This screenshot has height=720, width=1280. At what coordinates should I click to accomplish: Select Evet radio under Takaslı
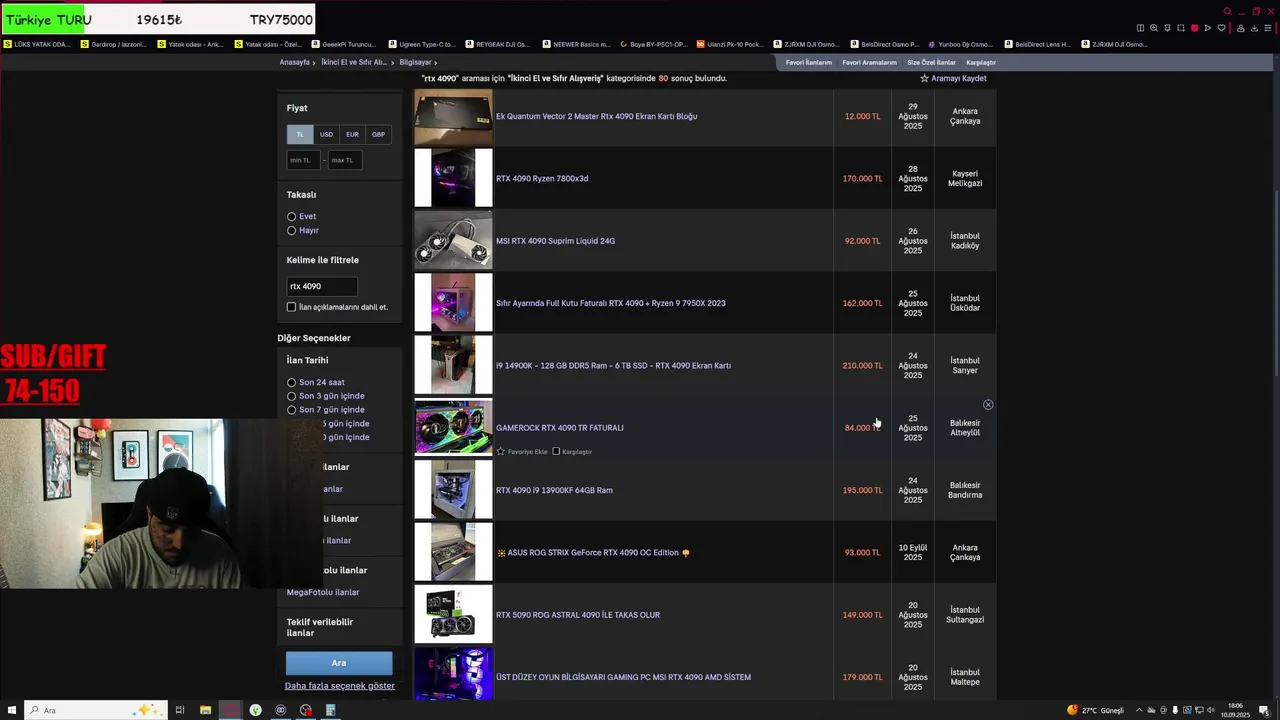tap(292, 217)
